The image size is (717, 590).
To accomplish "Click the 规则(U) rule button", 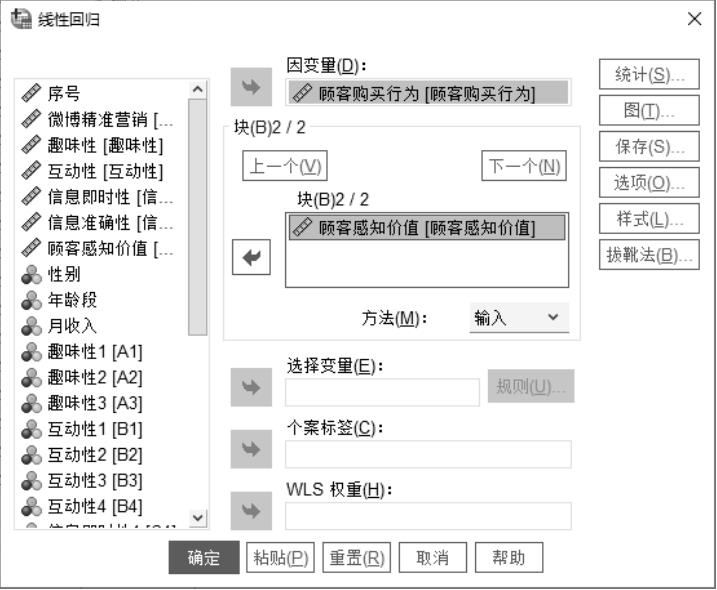I will pos(531,386).
